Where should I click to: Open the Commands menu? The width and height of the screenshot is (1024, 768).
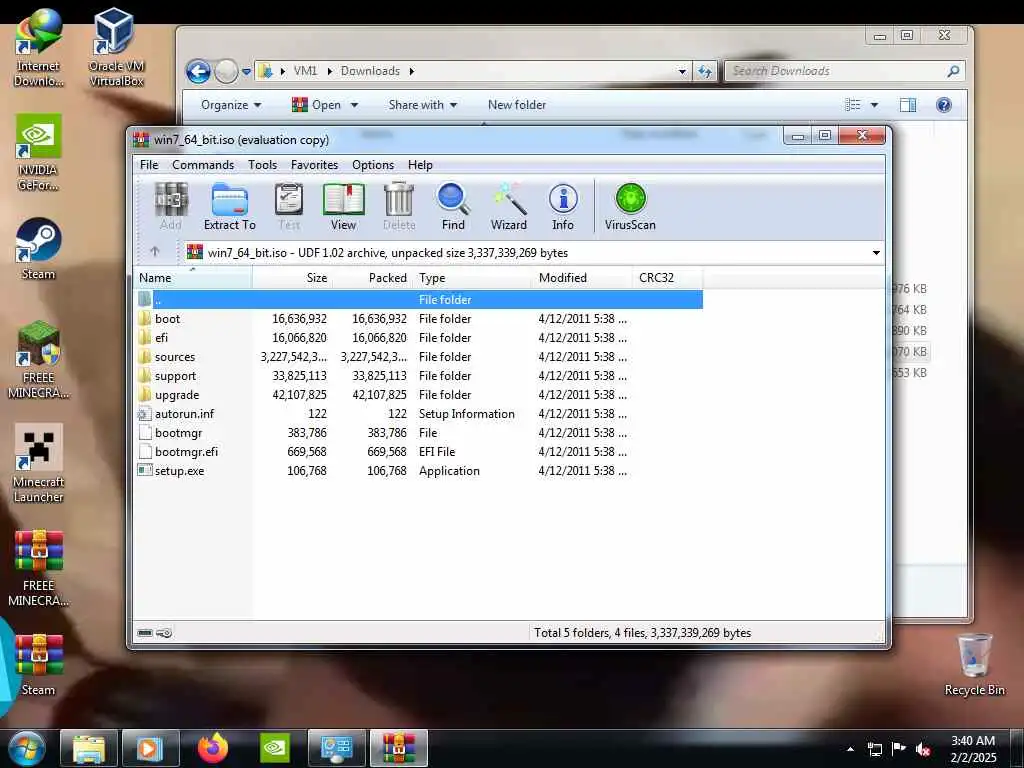(x=203, y=165)
